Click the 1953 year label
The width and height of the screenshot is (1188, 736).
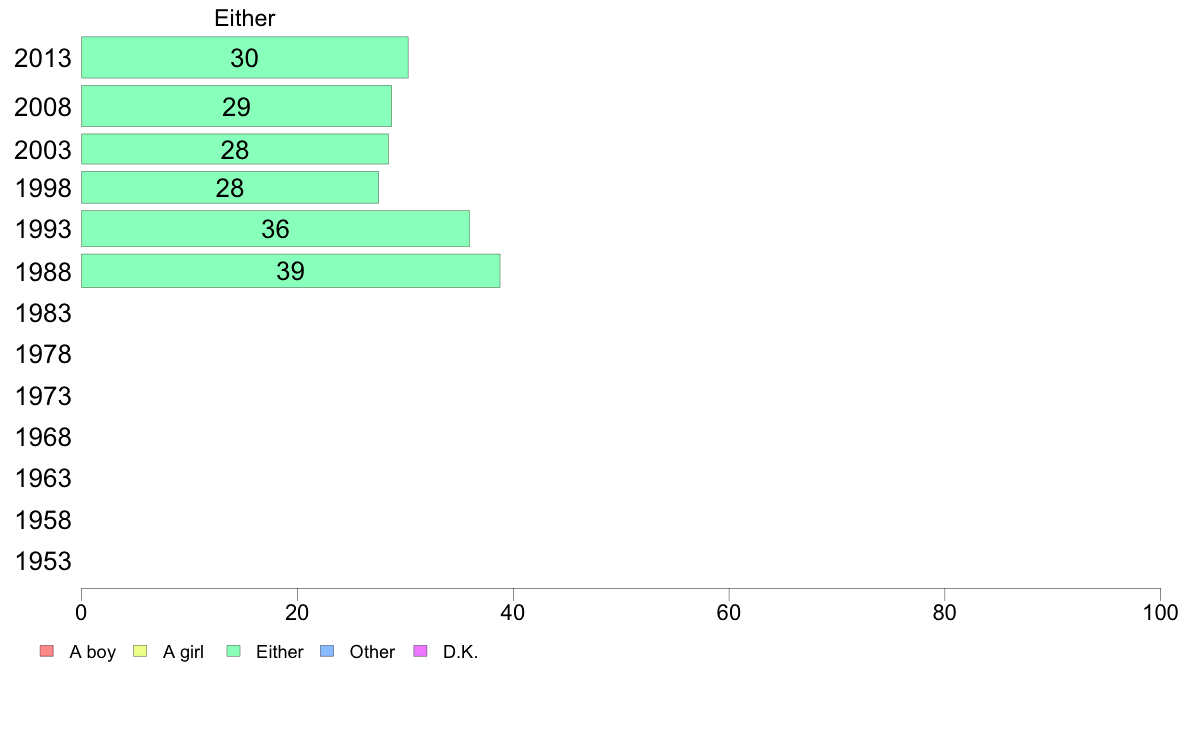(43, 562)
